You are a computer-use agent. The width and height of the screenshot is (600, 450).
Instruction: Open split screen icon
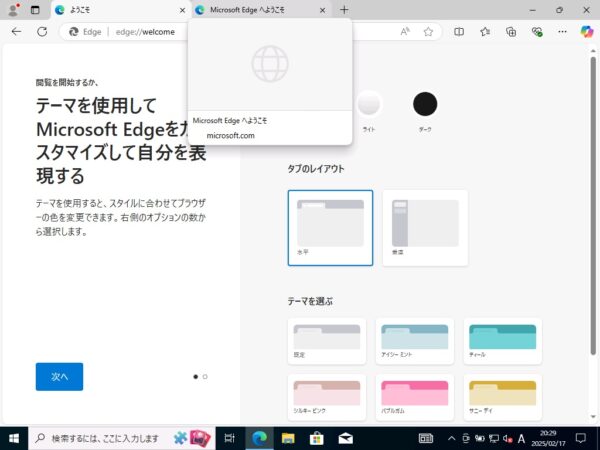pyautogui.click(x=459, y=32)
